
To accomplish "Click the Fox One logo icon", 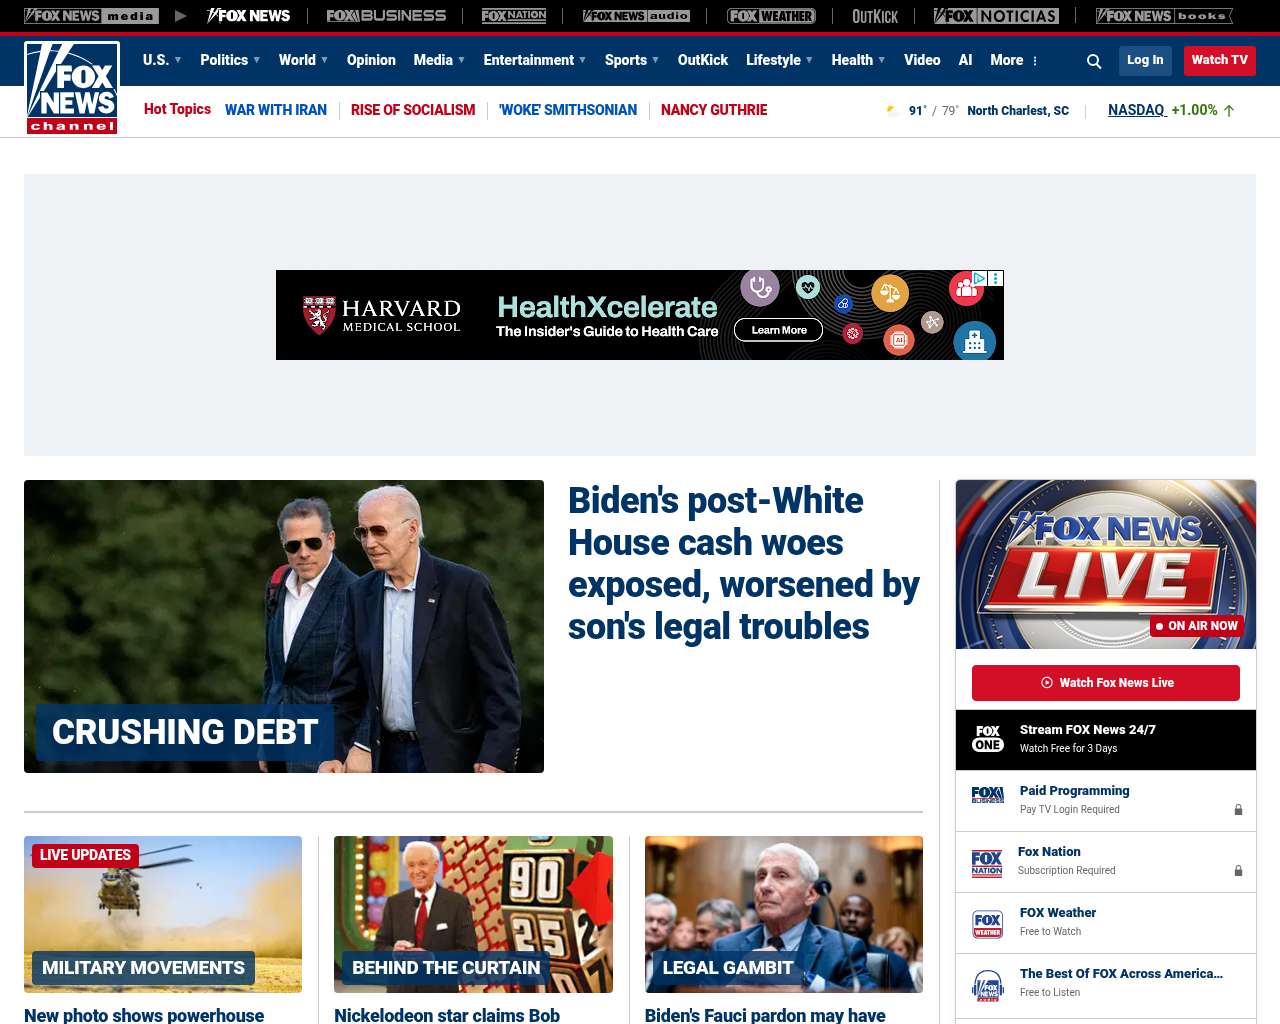I will (988, 739).
